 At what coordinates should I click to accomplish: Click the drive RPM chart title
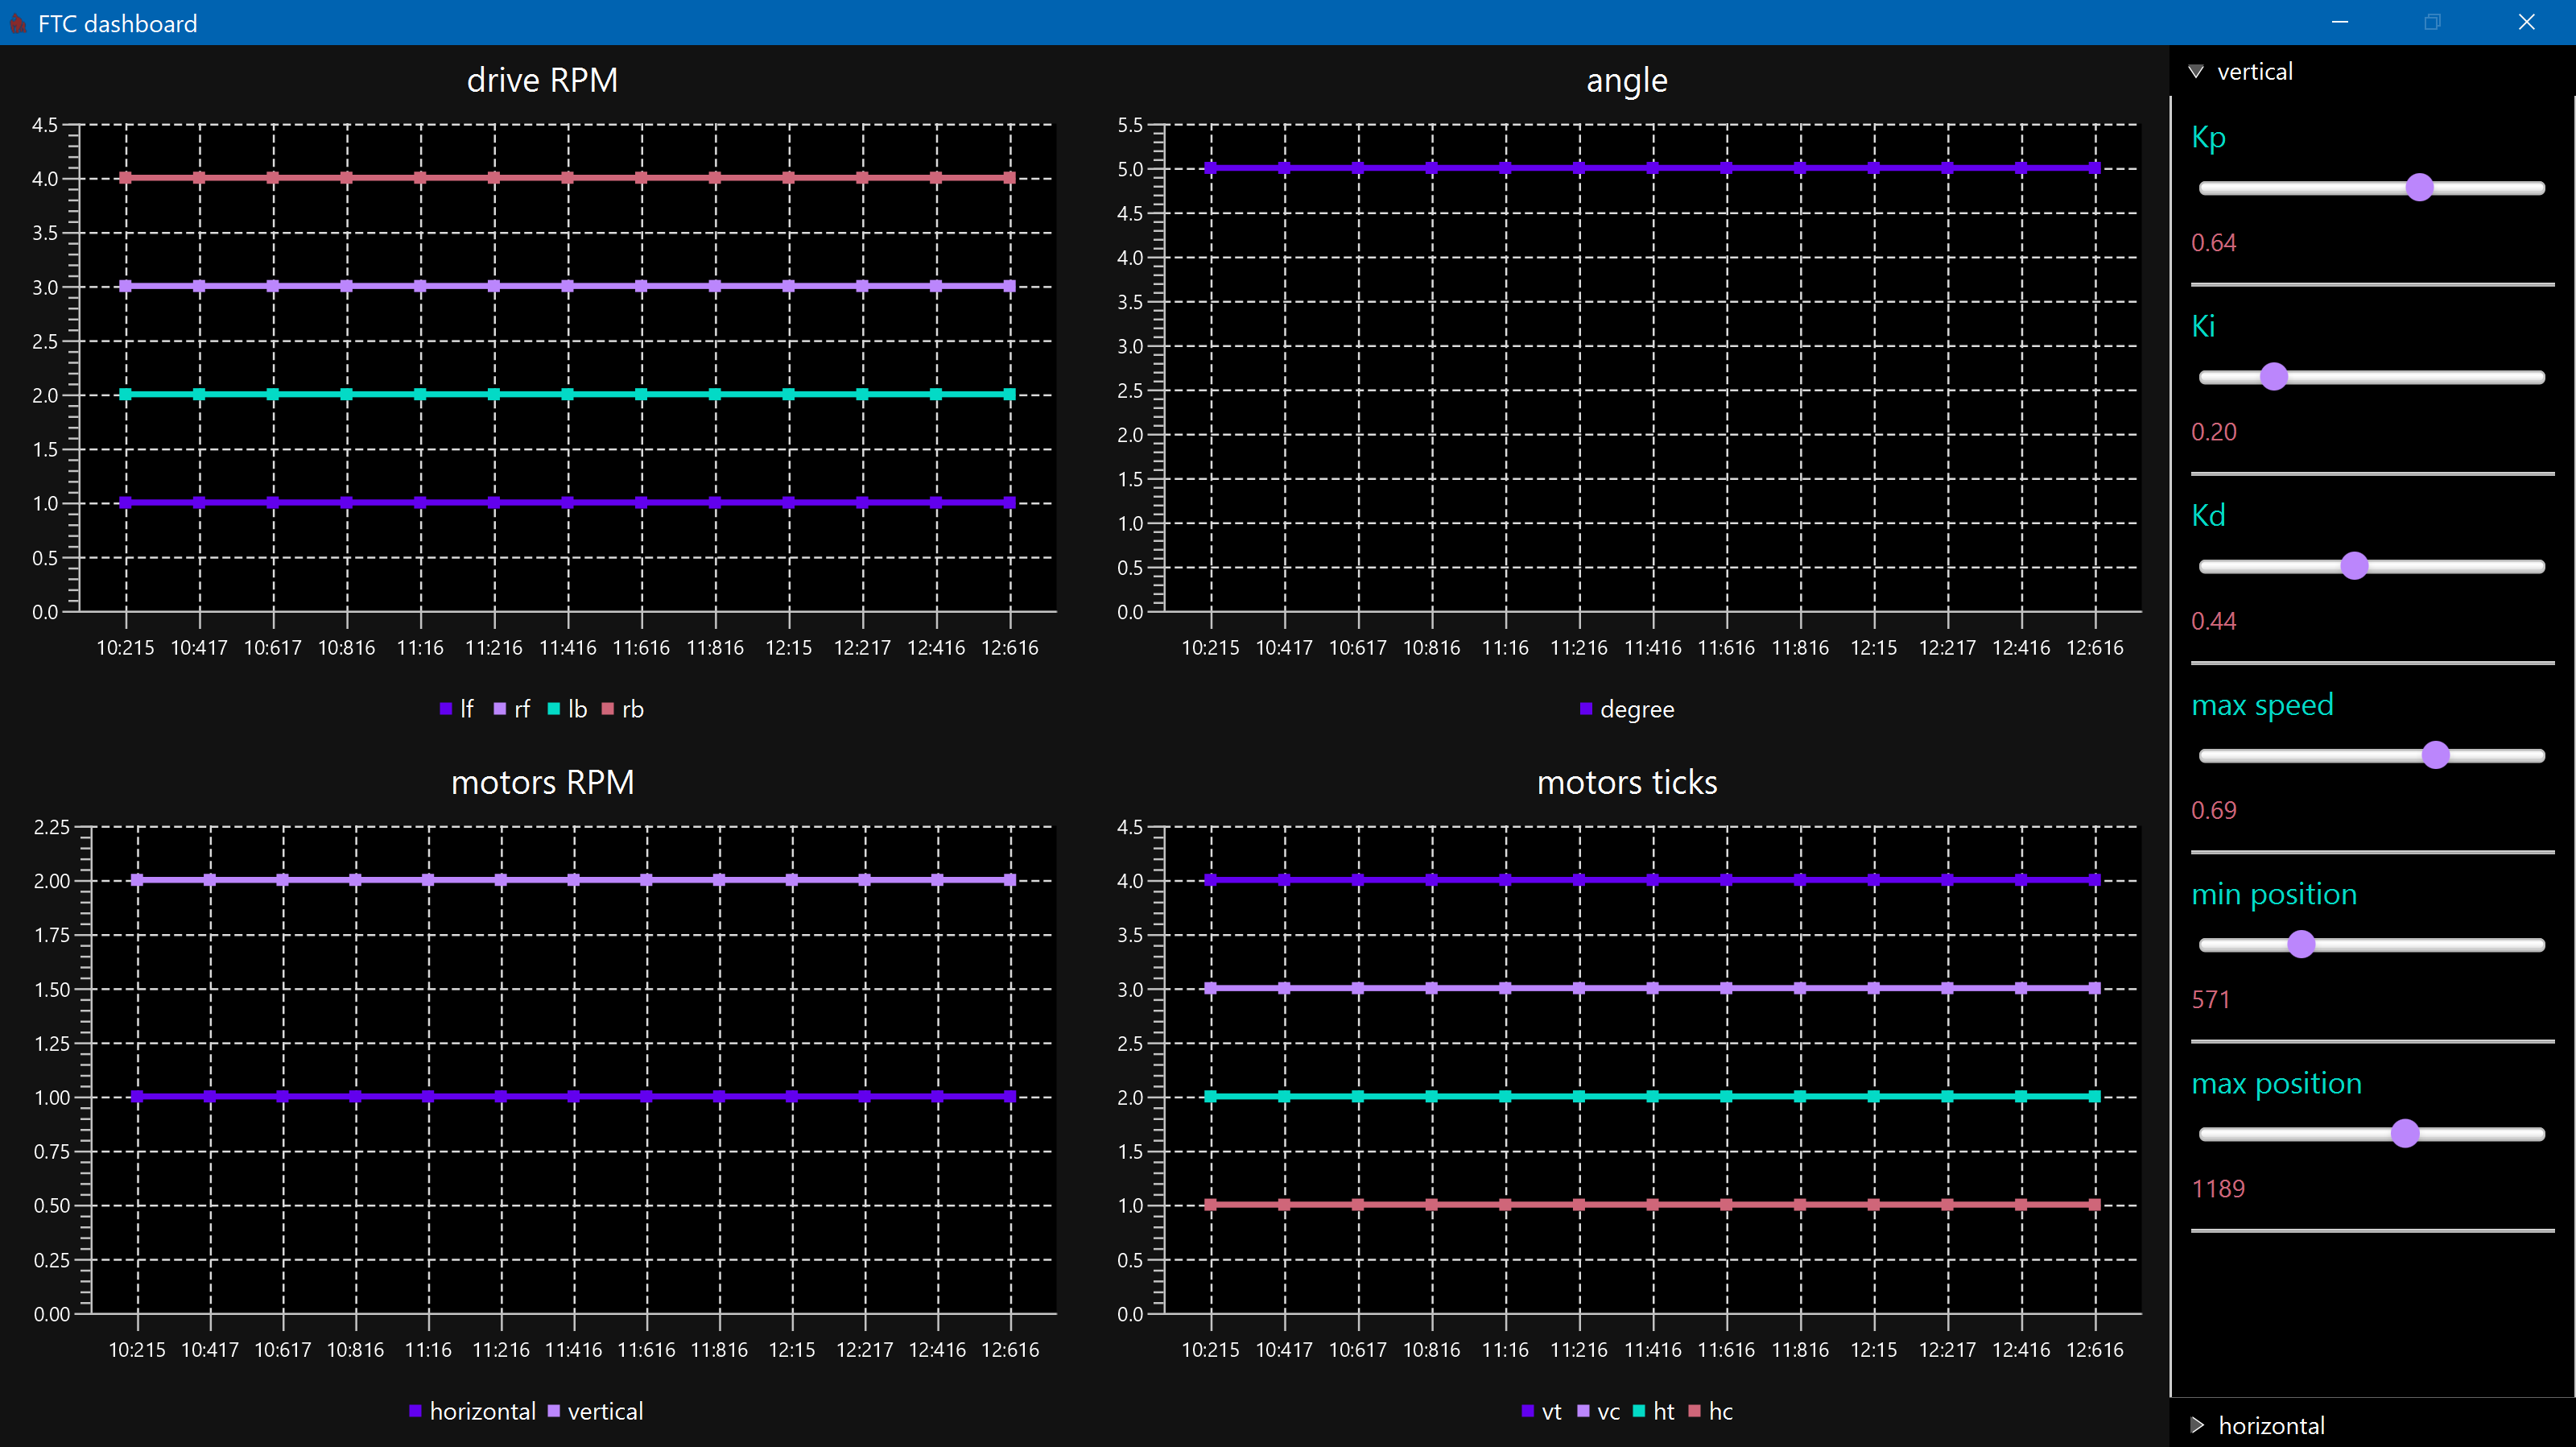[542, 80]
